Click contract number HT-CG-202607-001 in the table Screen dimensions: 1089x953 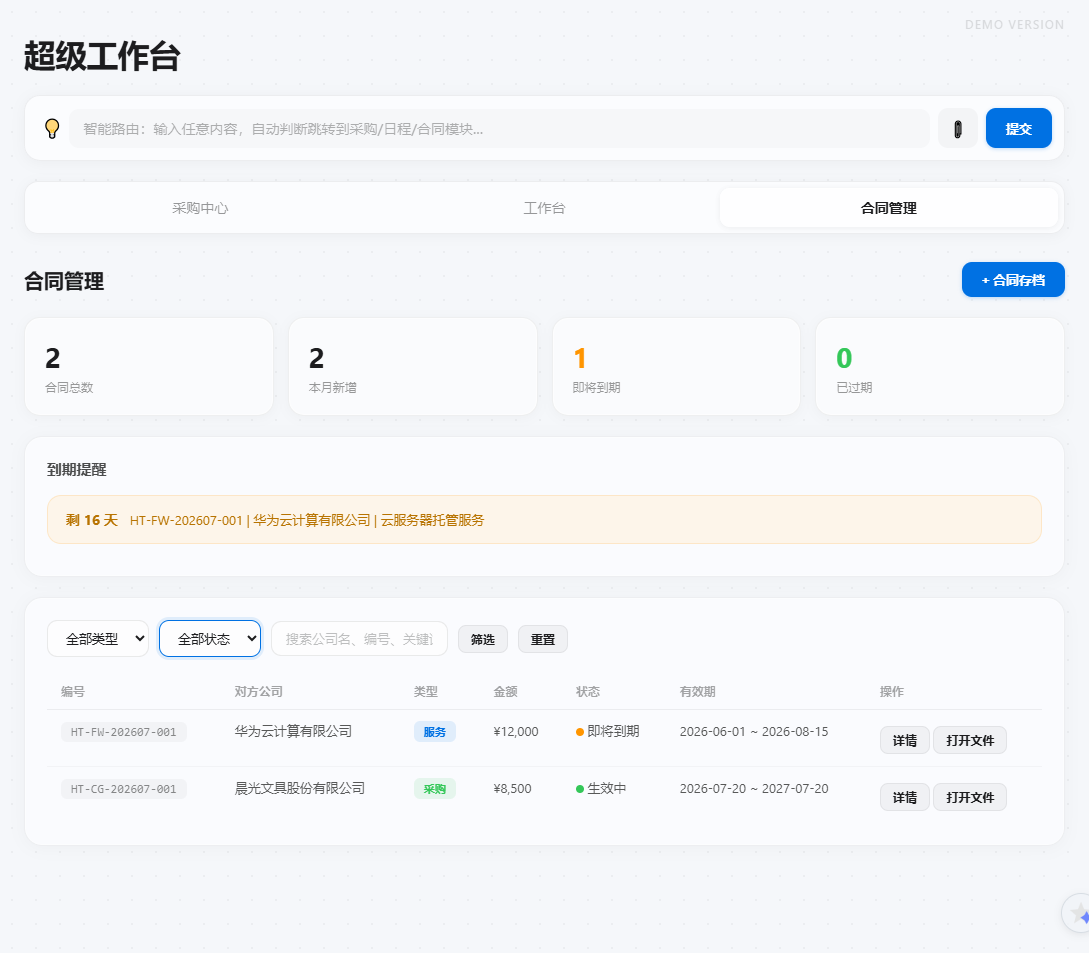coord(124,789)
